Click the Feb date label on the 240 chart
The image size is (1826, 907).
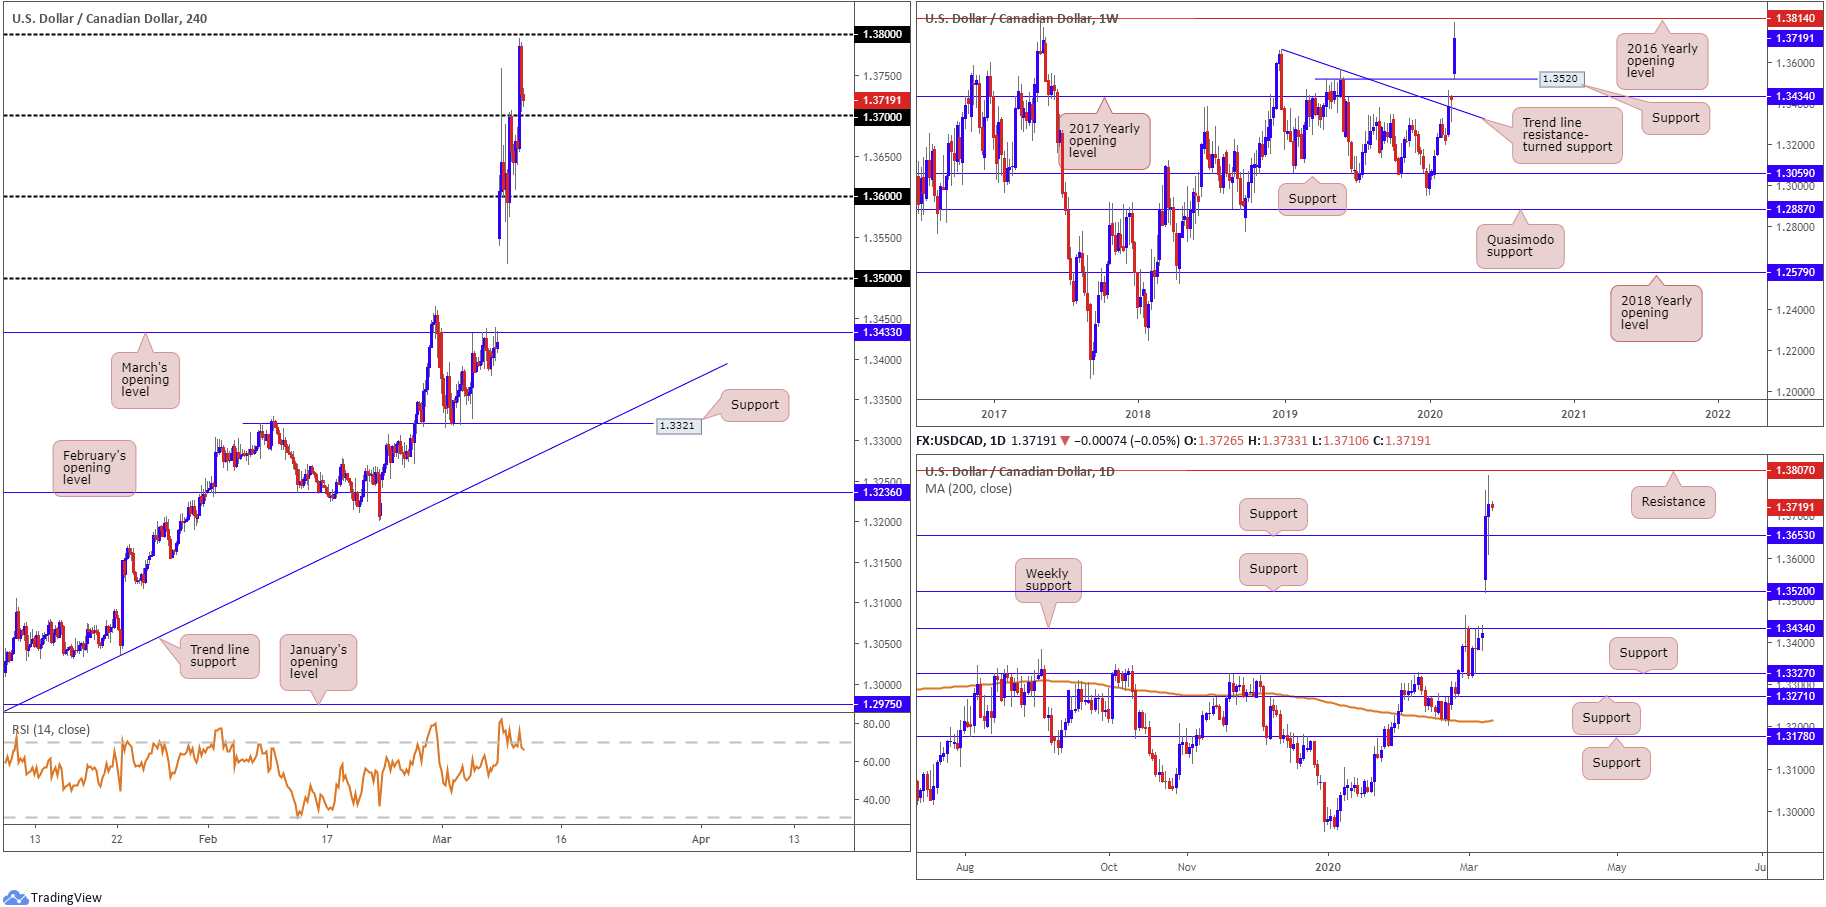[208, 839]
